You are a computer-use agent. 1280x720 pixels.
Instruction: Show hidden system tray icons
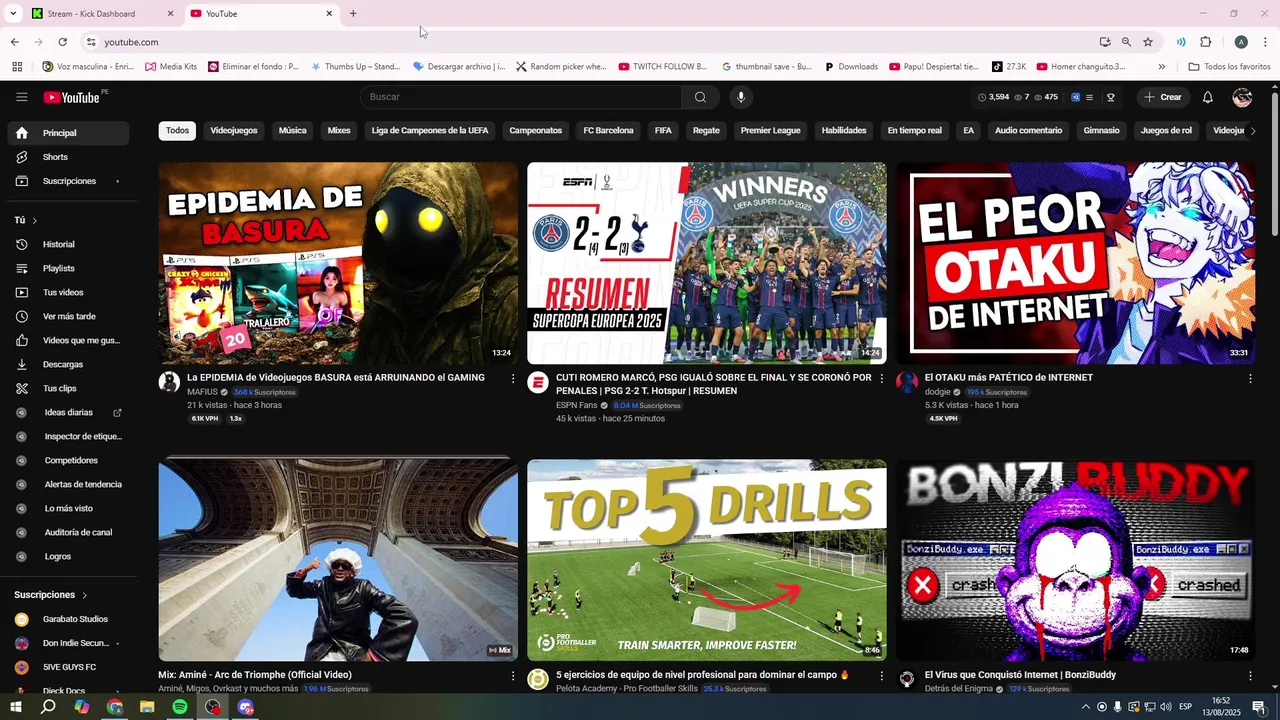tap(1086, 707)
